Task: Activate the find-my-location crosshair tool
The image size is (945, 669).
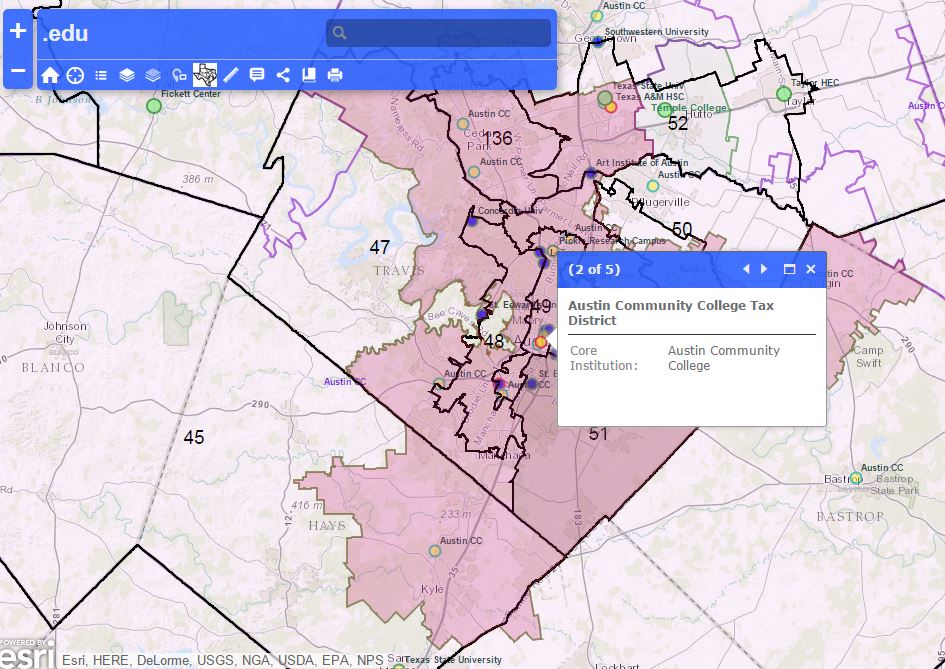Action: click(x=75, y=75)
